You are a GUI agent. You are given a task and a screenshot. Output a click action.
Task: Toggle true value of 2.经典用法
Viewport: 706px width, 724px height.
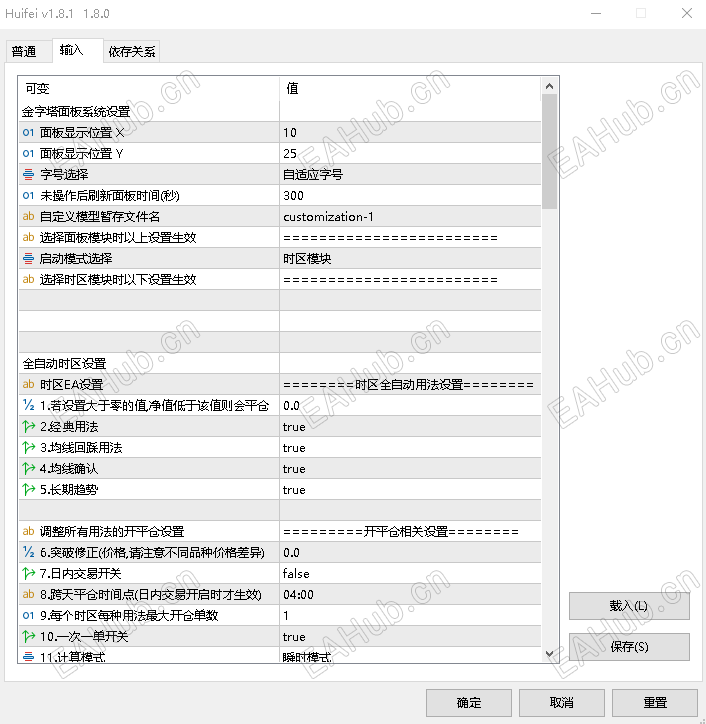pyautogui.click(x=410, y=427)
